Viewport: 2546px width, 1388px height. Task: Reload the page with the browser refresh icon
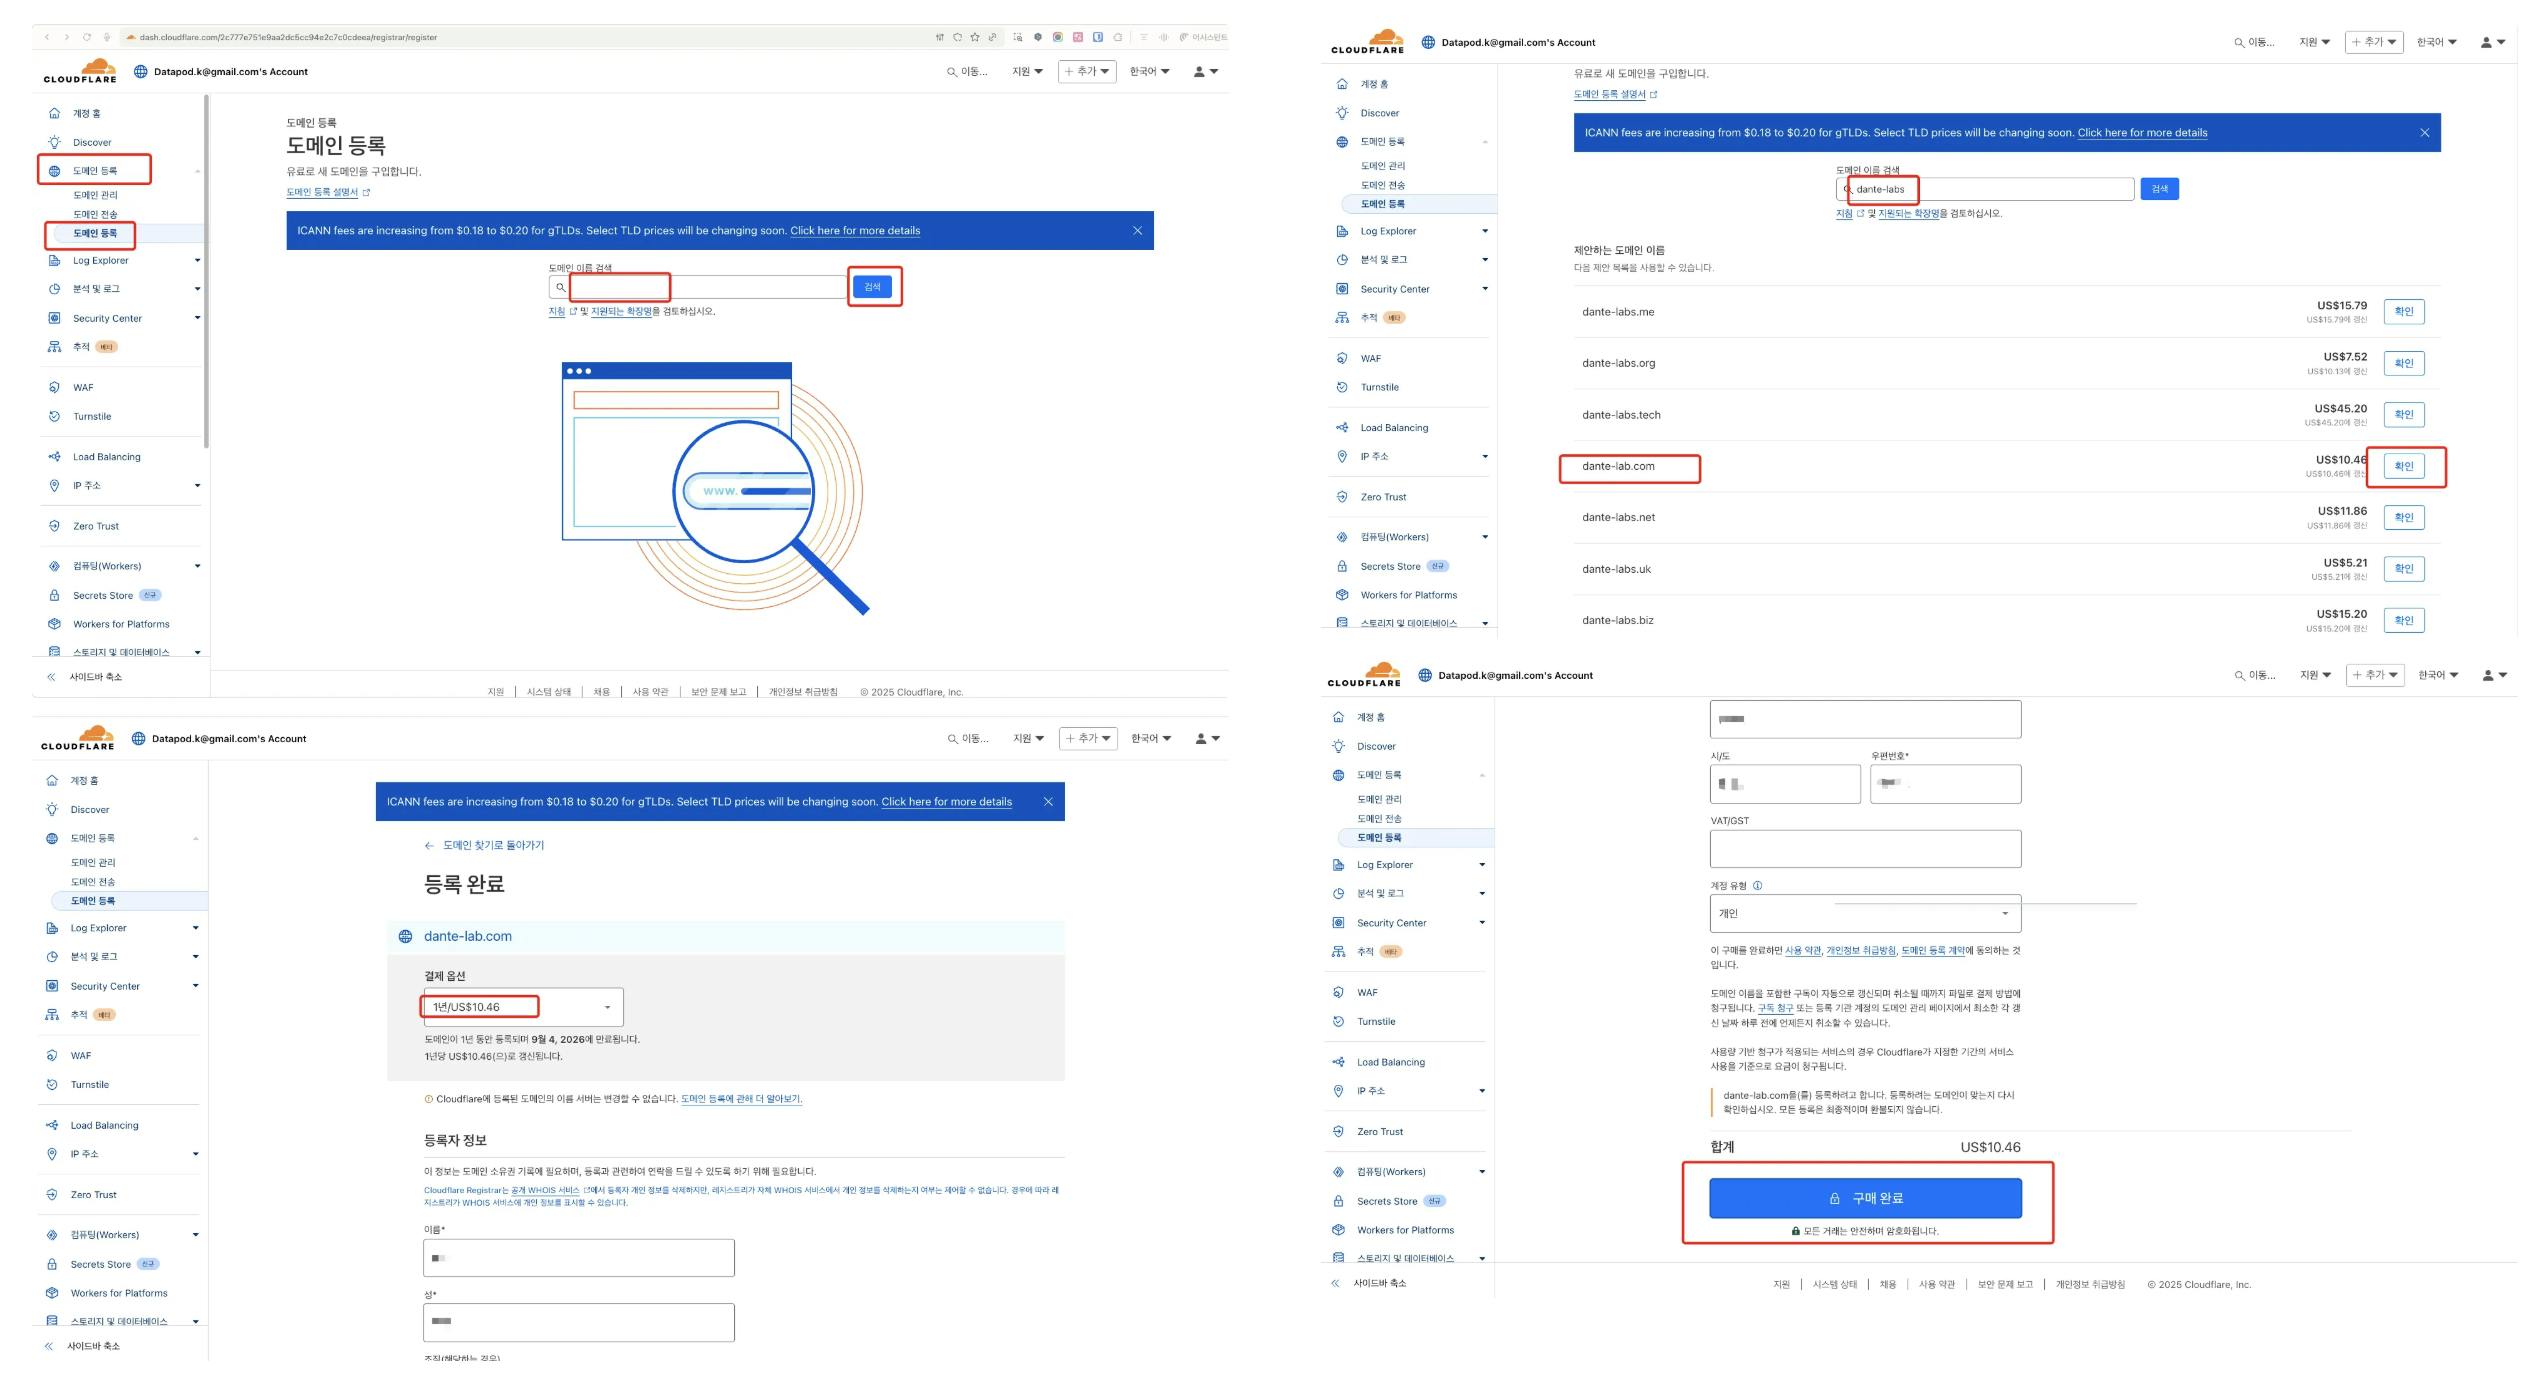pyautogui.click(x=87, y=37)
